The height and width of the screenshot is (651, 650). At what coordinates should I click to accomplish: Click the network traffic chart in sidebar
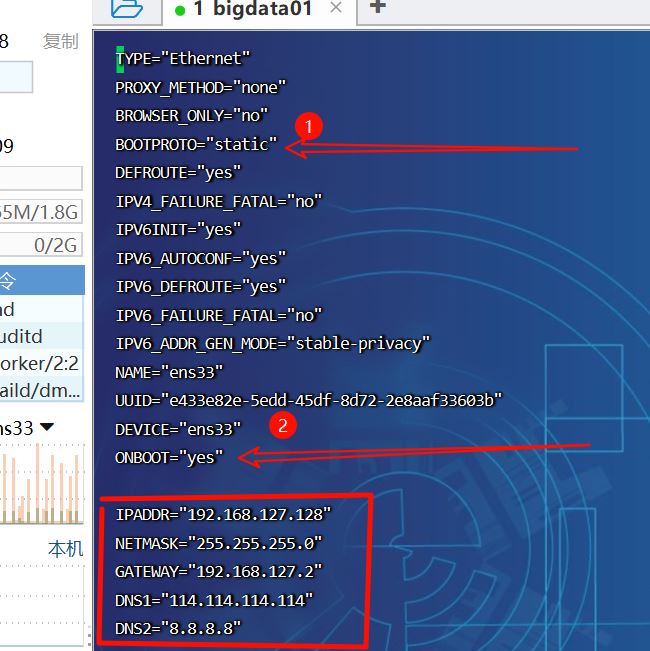42,483
